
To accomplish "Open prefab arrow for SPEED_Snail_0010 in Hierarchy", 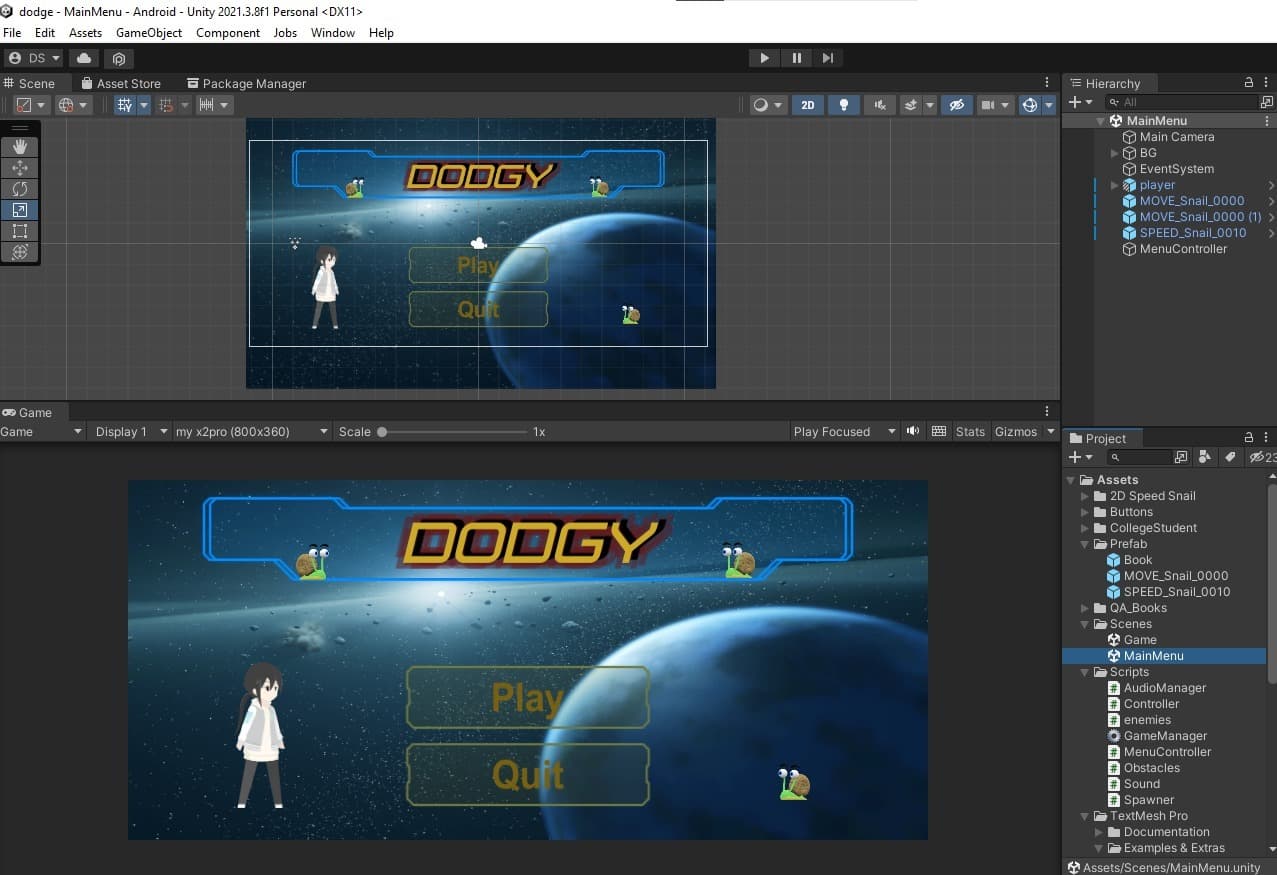I will point(1271,233).
